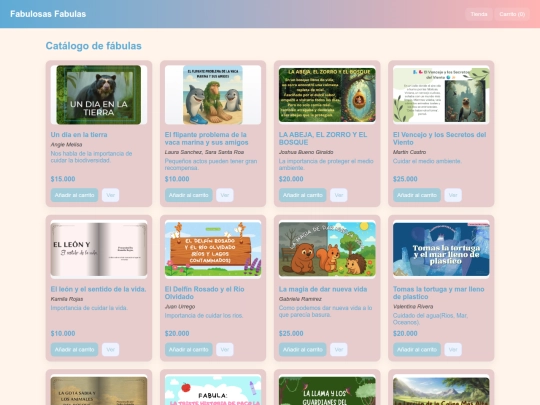Screen dimensions: 540x405
Task: Click description 'Pequeños actos pueden tener gran recompensa.'
Action: coord(211,165)
